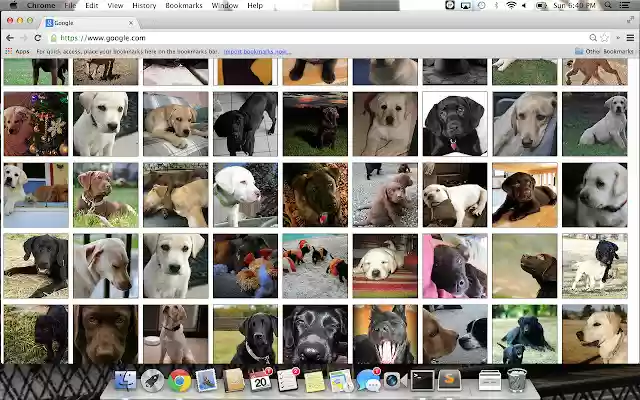
Task: Click the browser forward arrow
Action: tap(24, 38)
